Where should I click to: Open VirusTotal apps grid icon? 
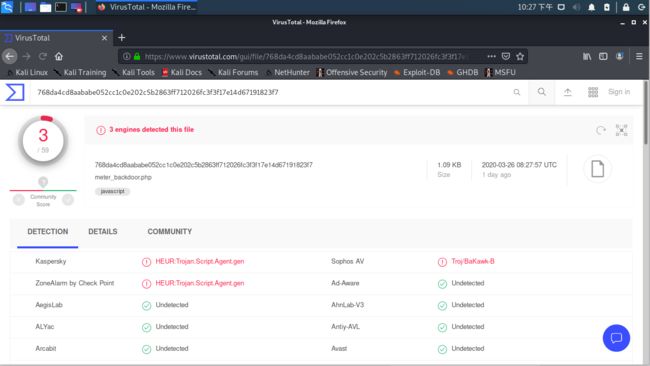coord(593,92)
